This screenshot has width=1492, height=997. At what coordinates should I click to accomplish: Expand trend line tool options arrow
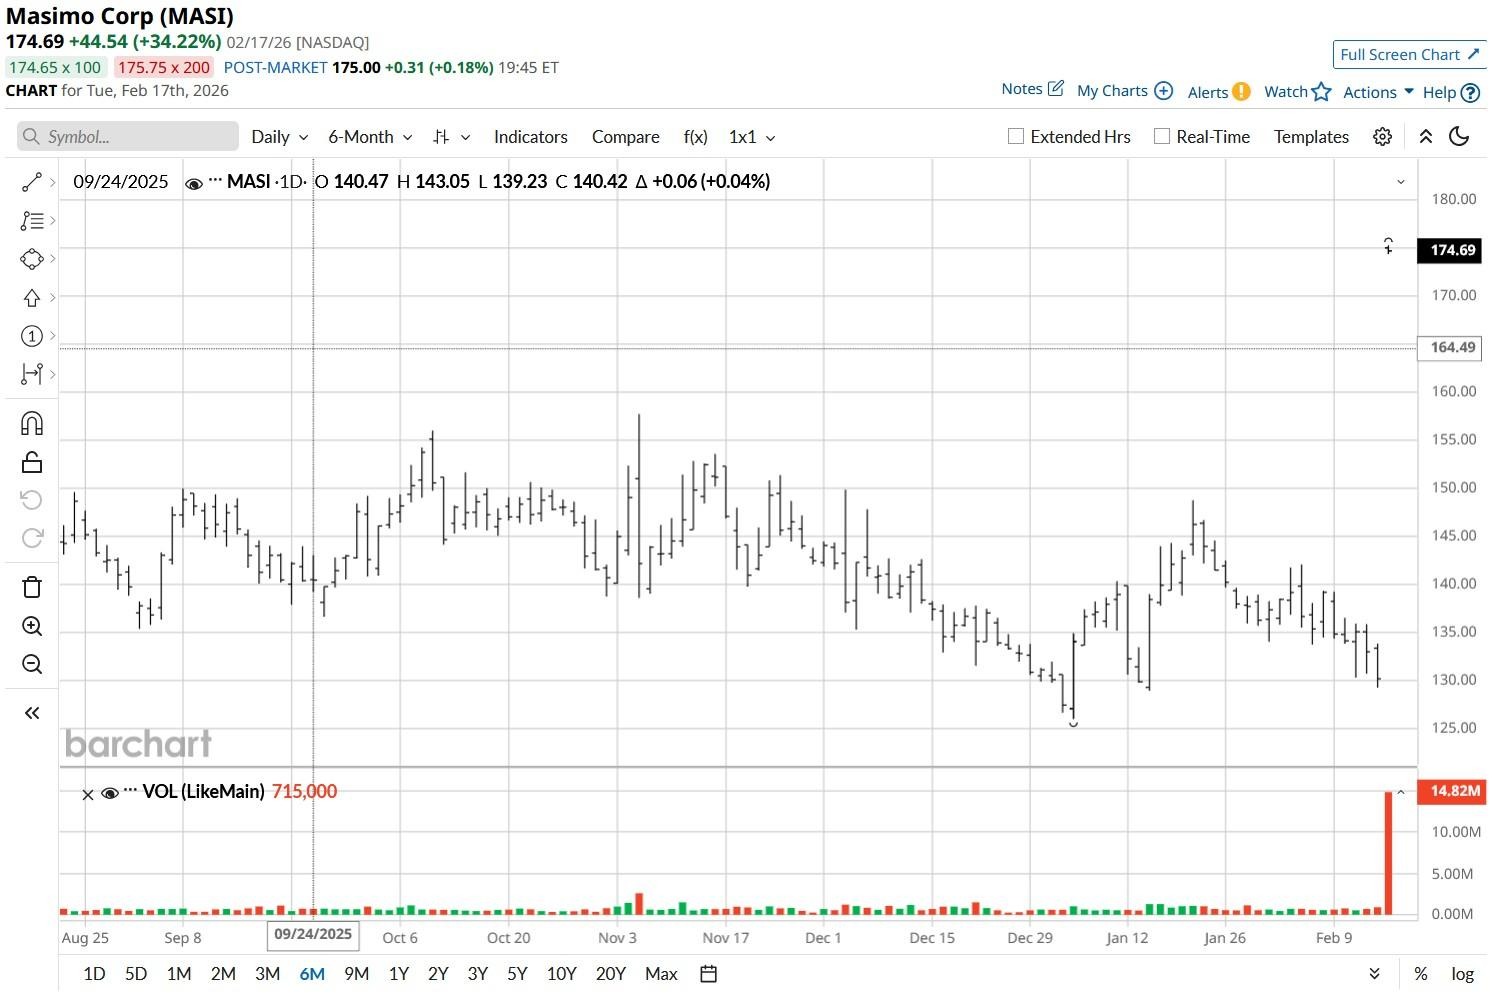point(52,182)
